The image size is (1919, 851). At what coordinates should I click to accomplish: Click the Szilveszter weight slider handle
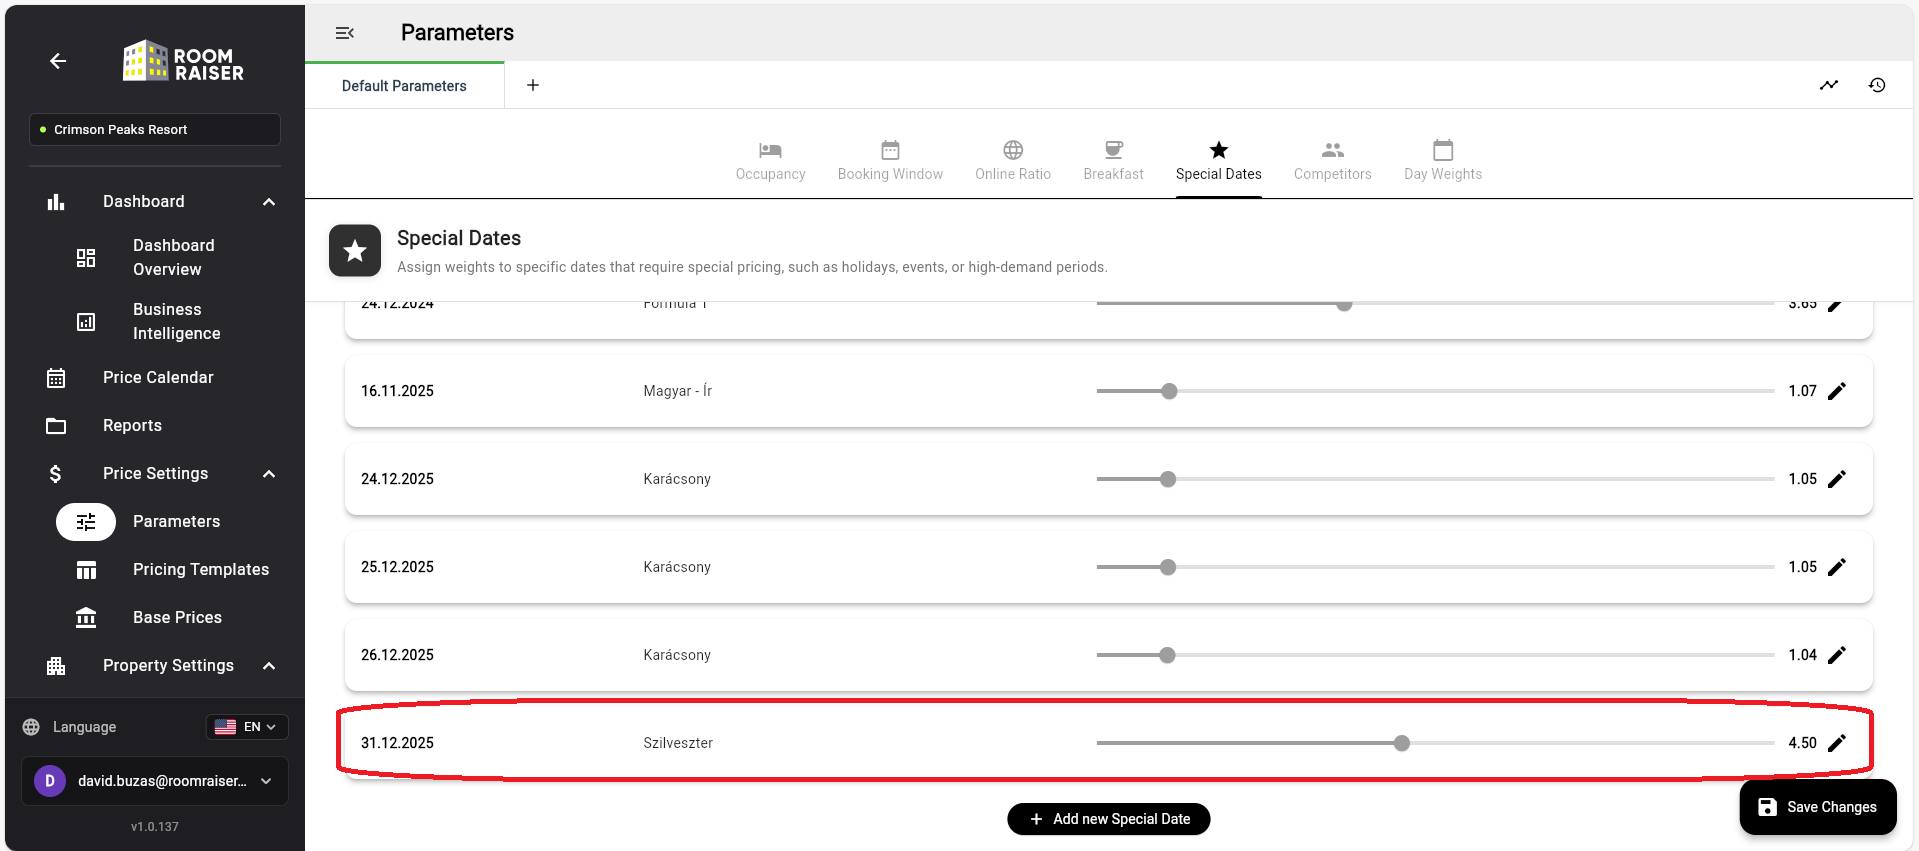click(1402, 743)
